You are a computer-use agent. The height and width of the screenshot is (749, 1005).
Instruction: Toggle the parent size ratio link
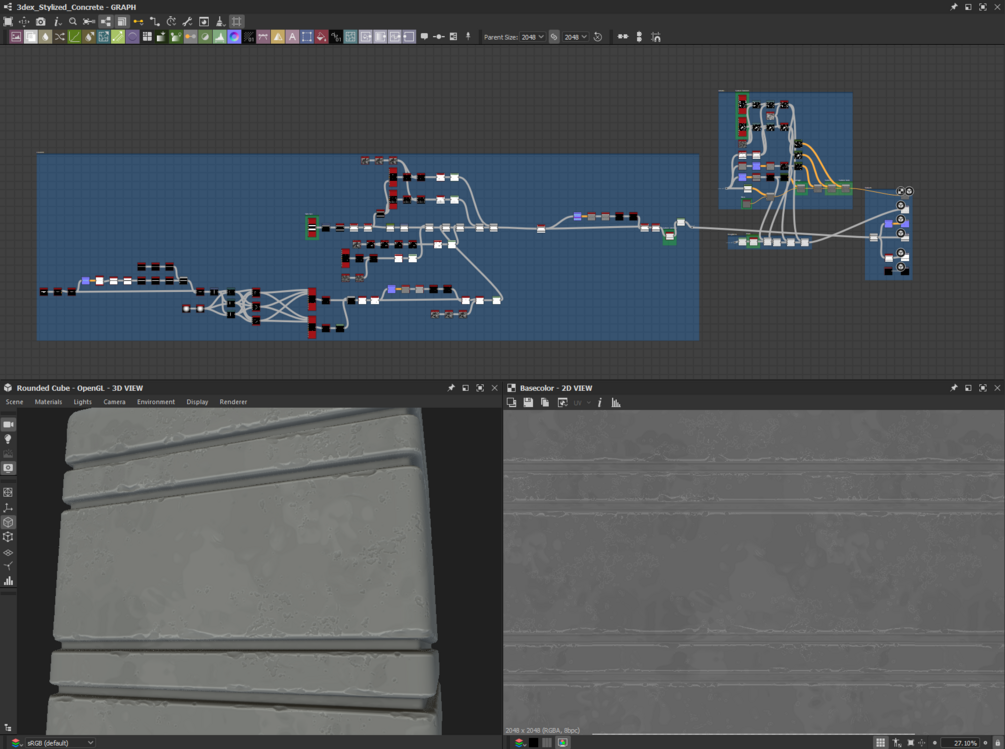pos(554,37)
